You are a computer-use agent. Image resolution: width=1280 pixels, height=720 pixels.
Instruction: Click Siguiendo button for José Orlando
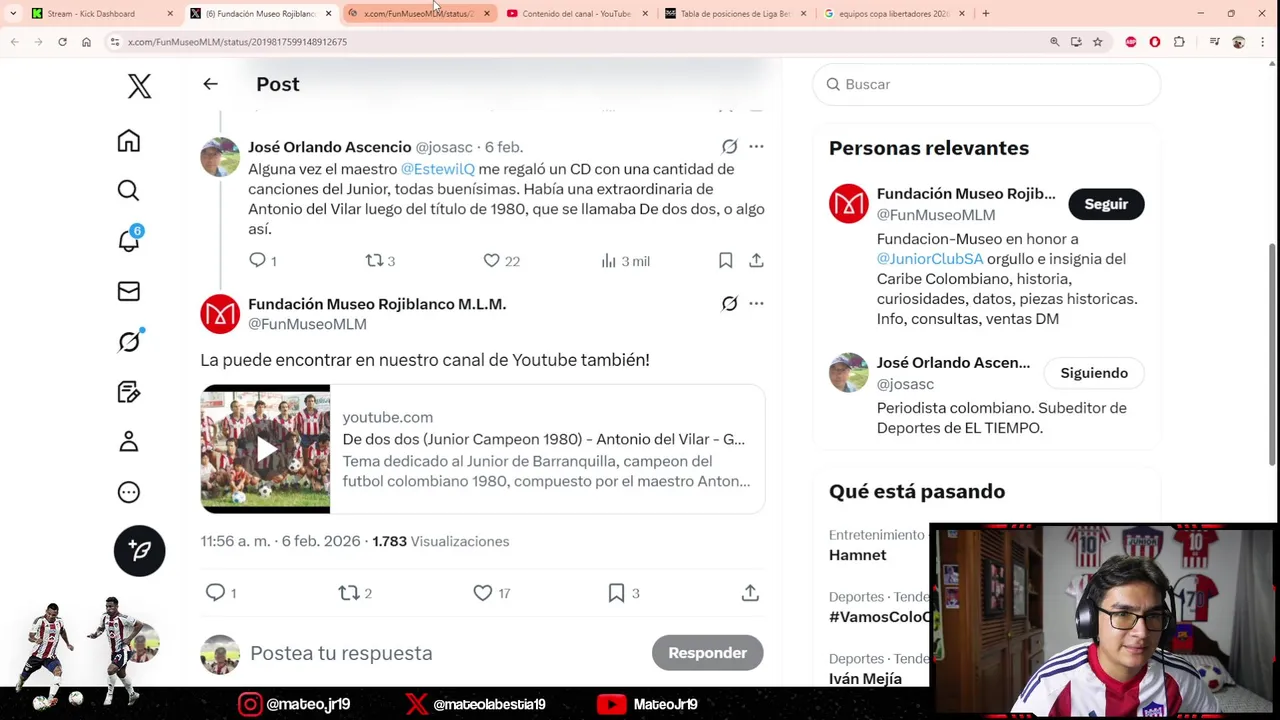point(1094,373)
